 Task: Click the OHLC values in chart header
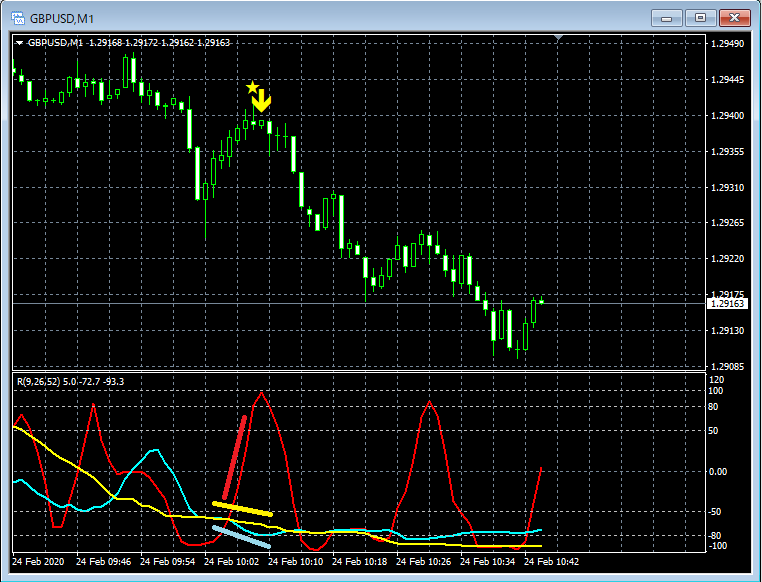pos(159,43)
